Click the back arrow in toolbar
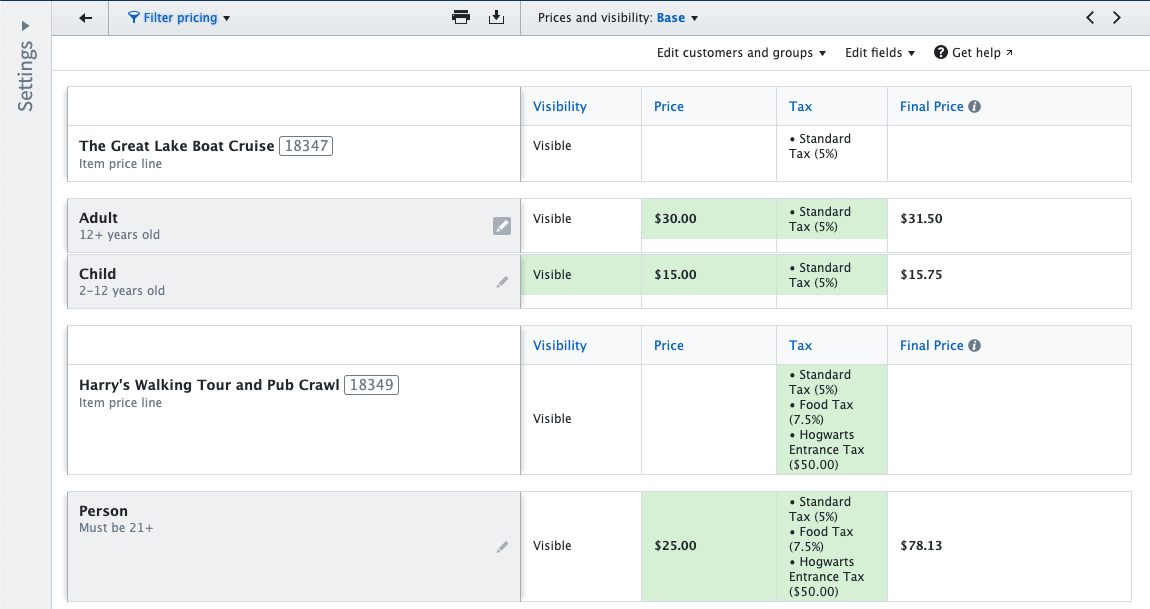The height and width of the screenshot is (609, 1150). 85,18
